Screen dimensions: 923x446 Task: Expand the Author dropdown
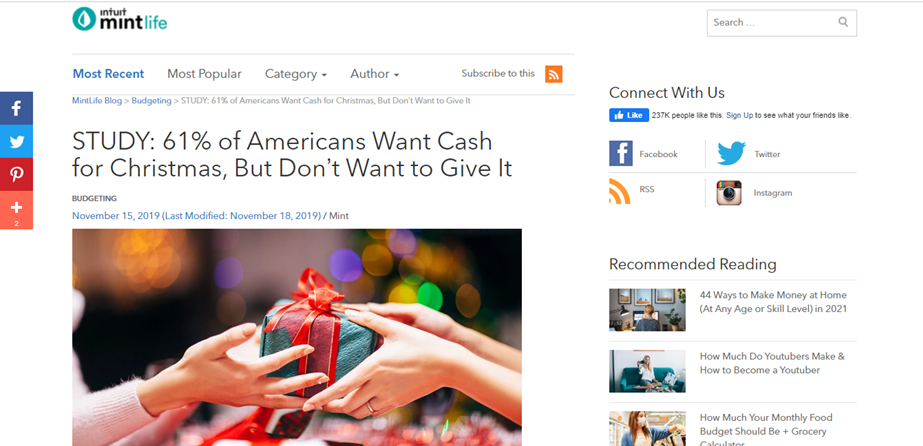click(374, 74)
